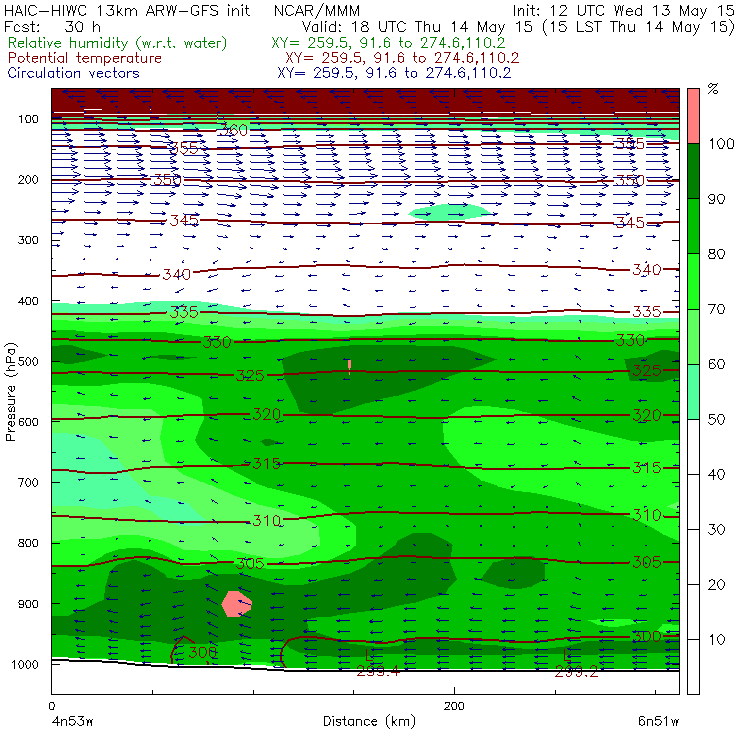Image resolution: width=740 pixels, height=740 pixels.
Task: Click the 'Distance (km)' axis label
Action: (369, 721)
